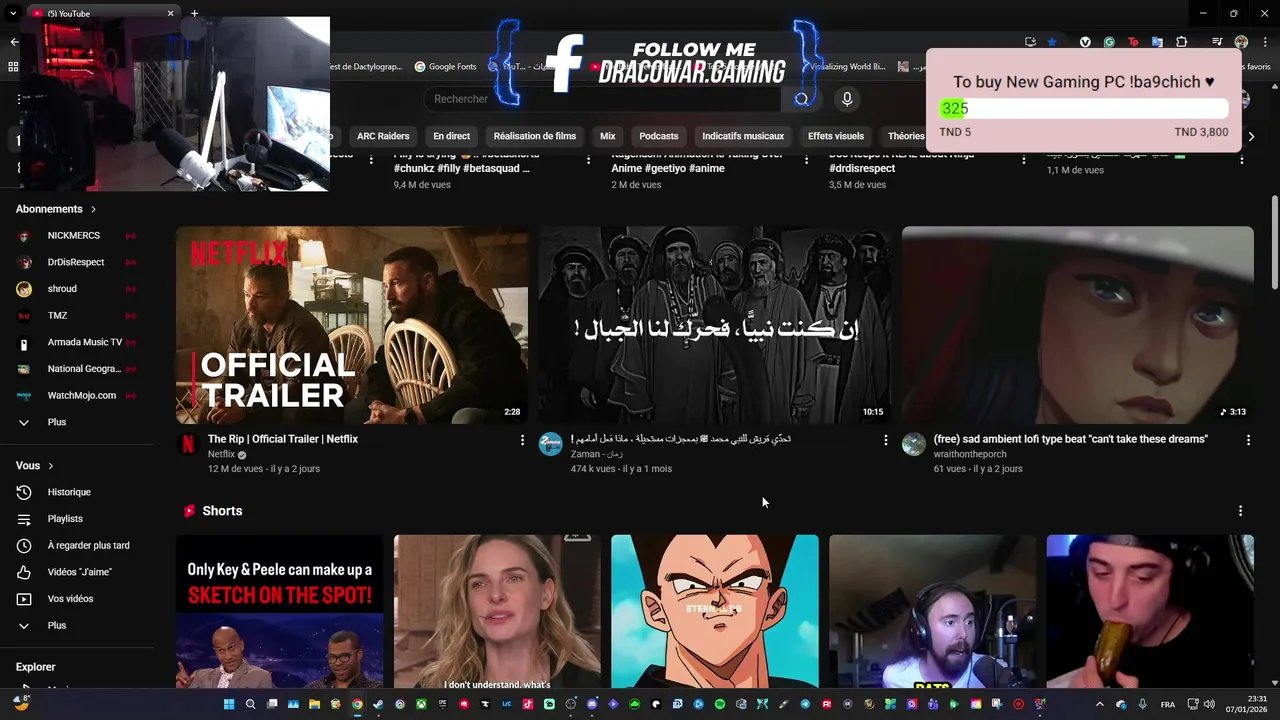Open the Shorts section three-dot menu

1240,511
